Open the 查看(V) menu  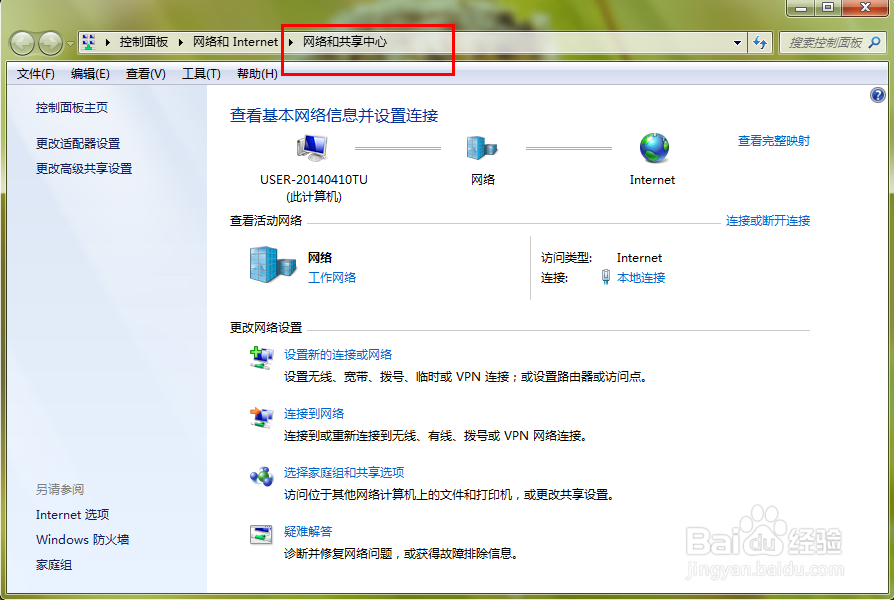[x=145, y=74]
